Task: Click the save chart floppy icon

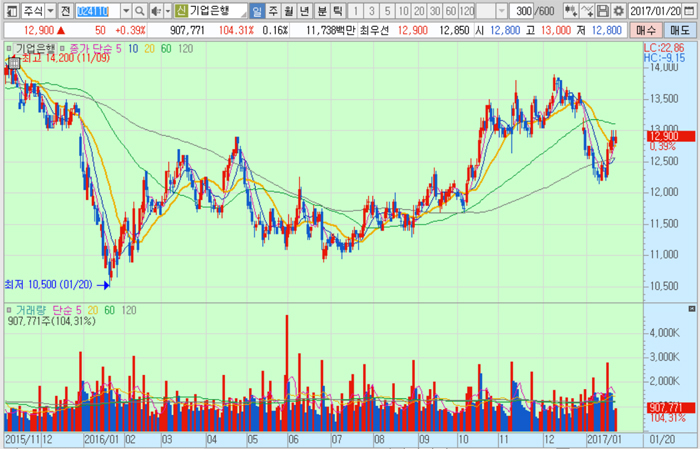Action: 603,10
